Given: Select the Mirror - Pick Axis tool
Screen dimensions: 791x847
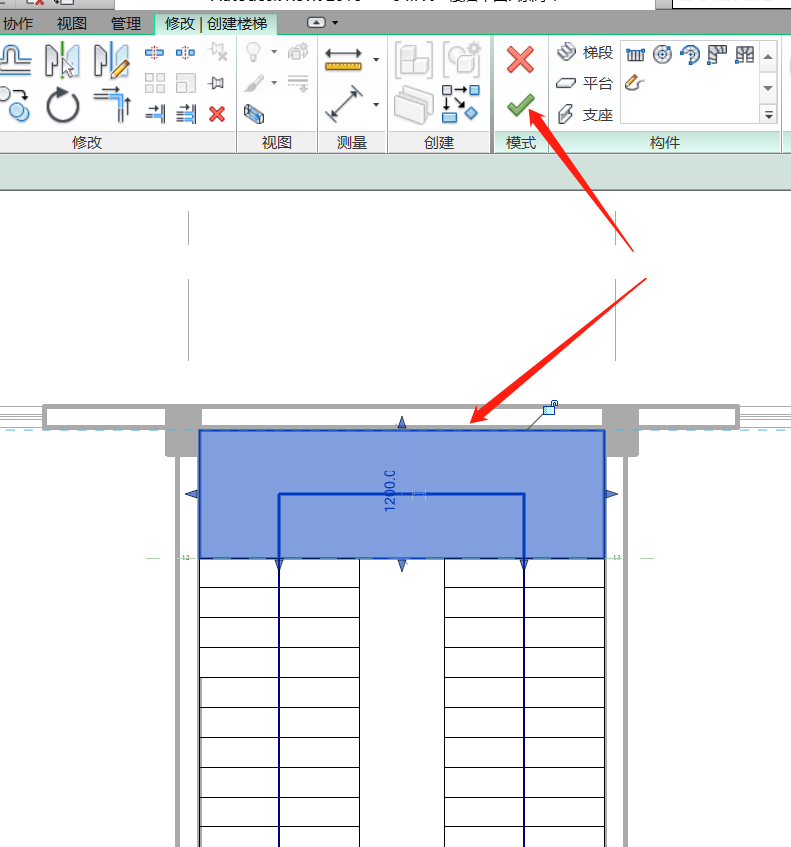Looking at the screenshot, I should (63, 60).
